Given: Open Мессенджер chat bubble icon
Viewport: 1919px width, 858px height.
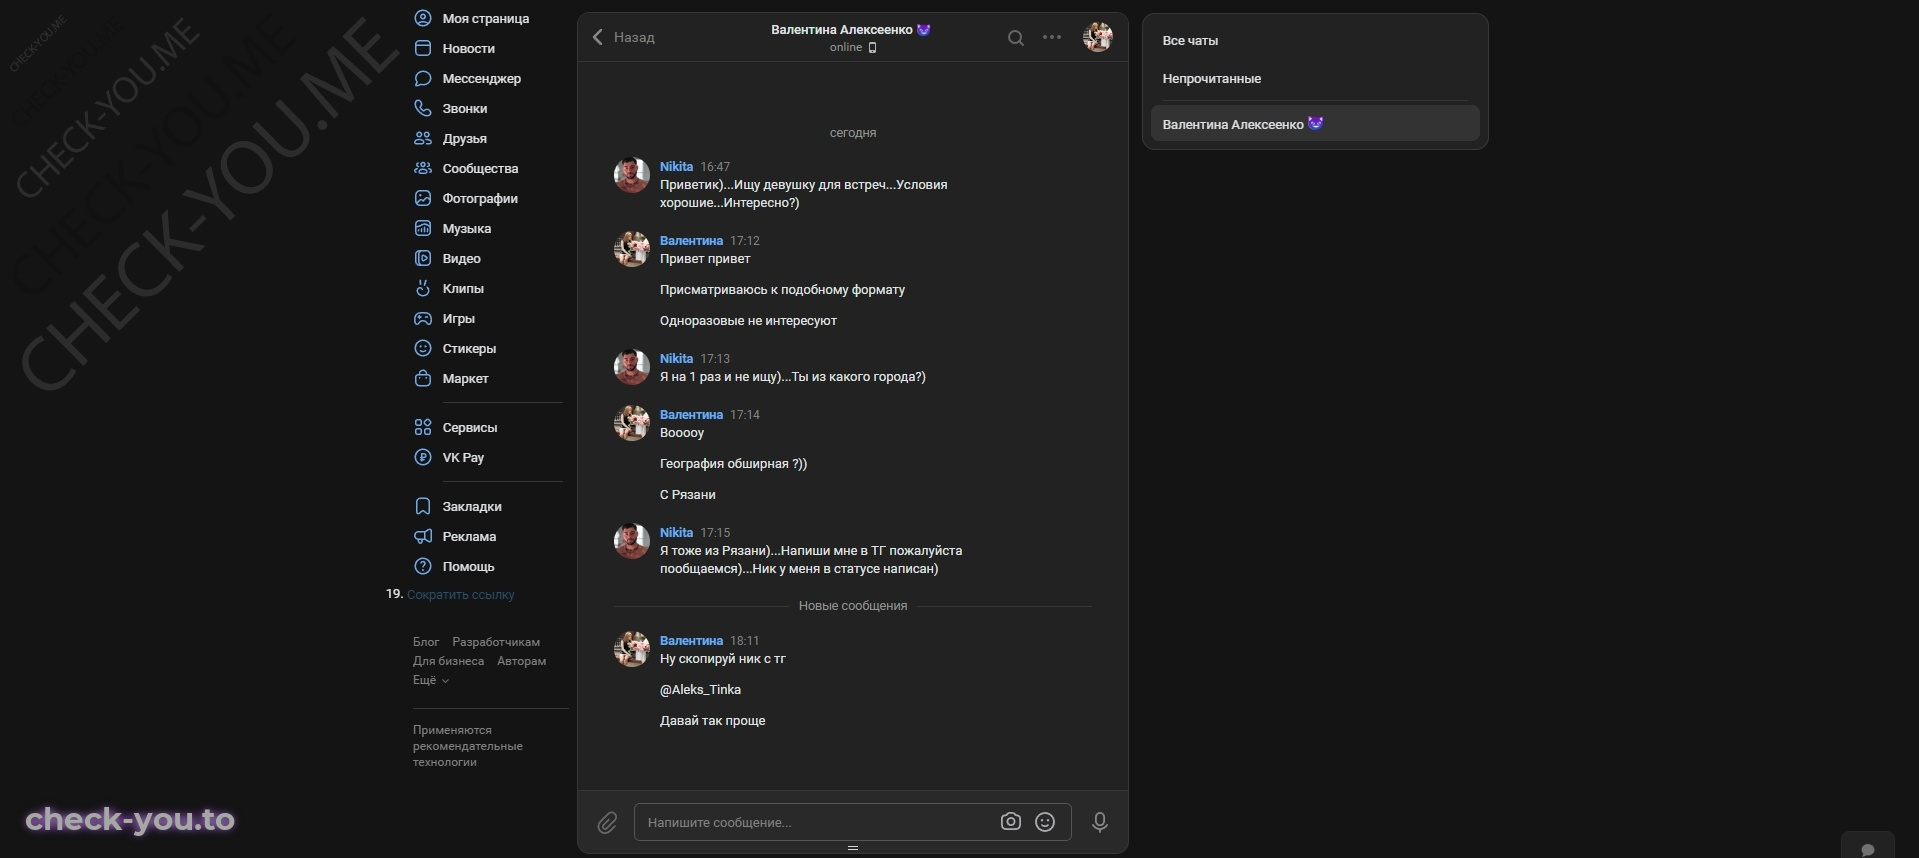Looking at the screenshot, I should [423, 78].
